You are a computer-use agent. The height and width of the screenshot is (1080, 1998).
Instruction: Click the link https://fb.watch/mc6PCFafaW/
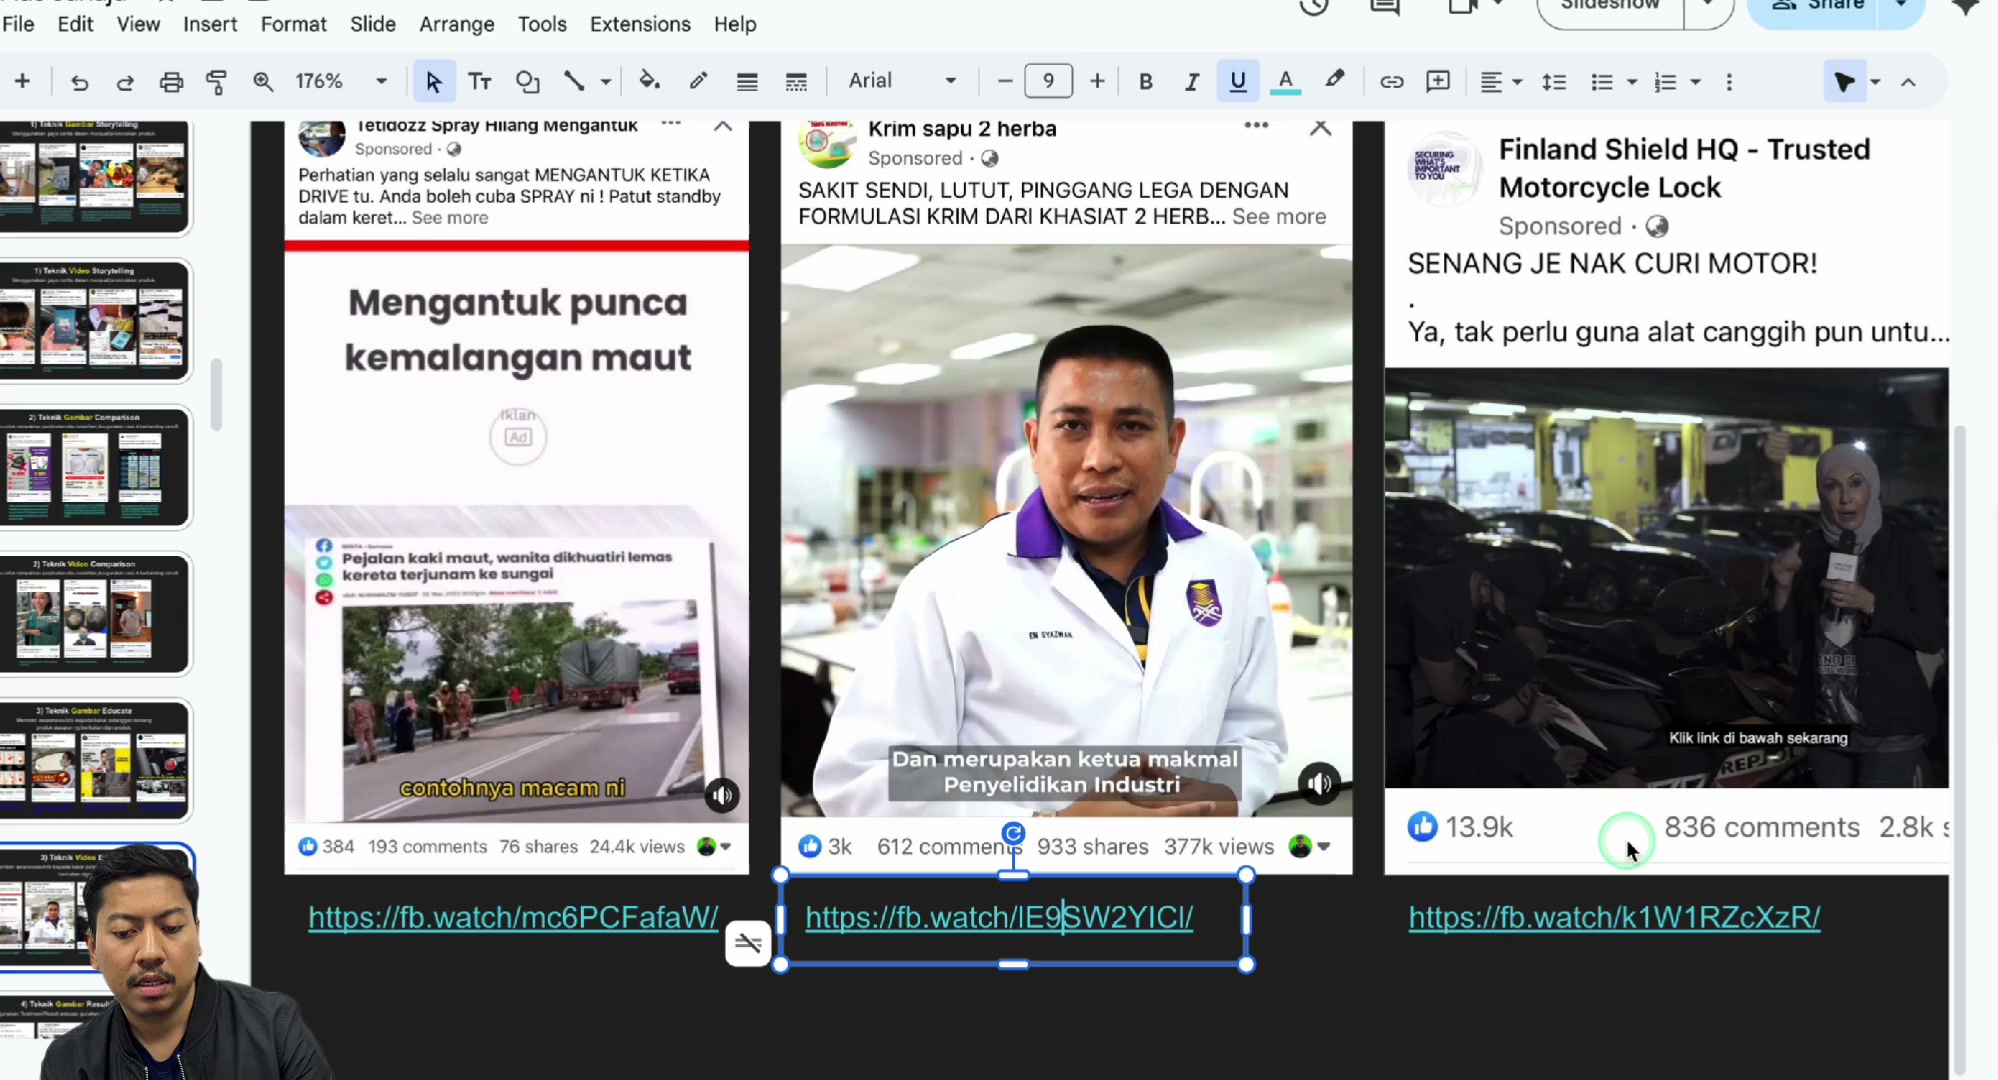point(513,917)
